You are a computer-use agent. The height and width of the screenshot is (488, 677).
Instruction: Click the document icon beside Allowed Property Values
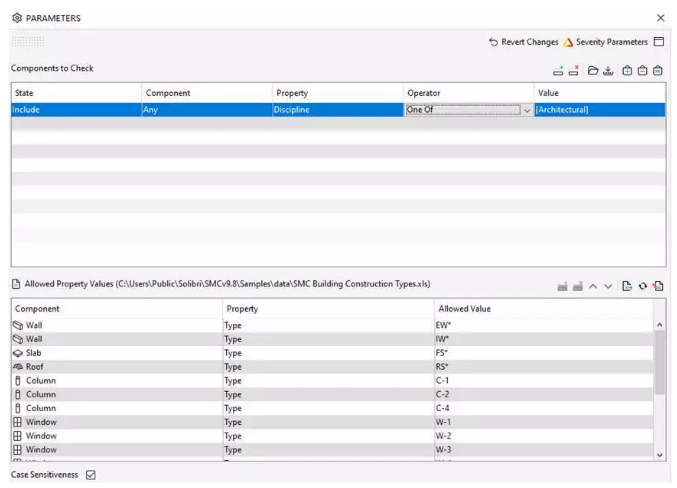tap(16, 284)
